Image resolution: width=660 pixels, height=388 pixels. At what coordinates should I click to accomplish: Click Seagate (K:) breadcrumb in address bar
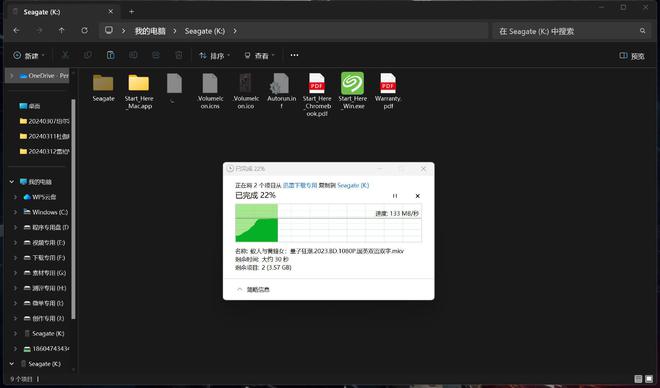(205, 31)
